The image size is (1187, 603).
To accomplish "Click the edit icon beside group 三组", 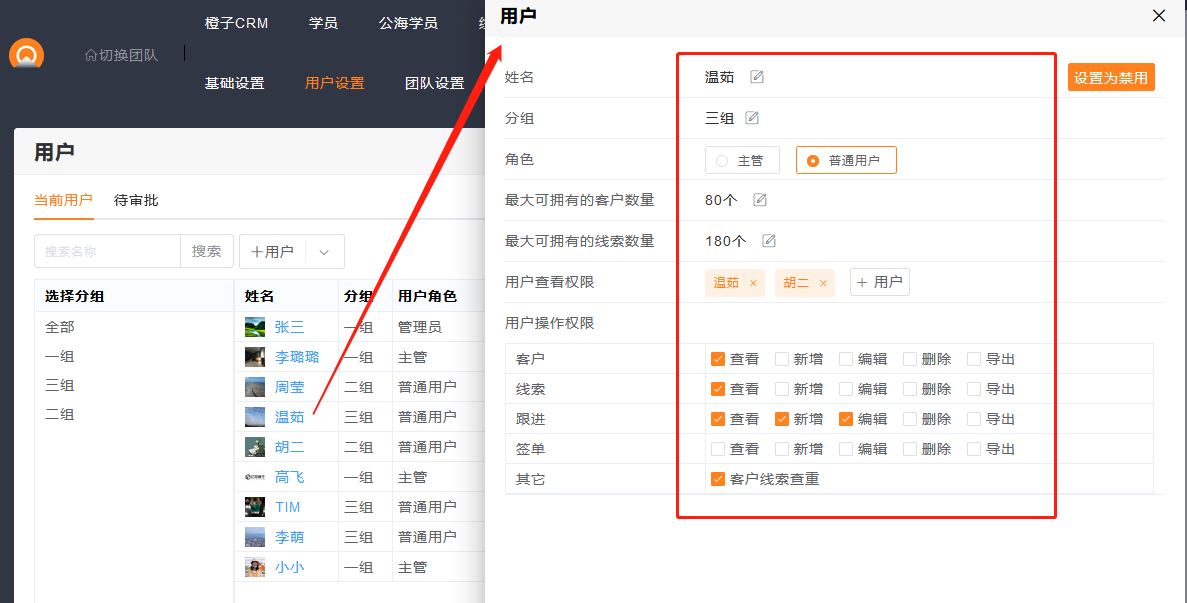I will (752, 118).
